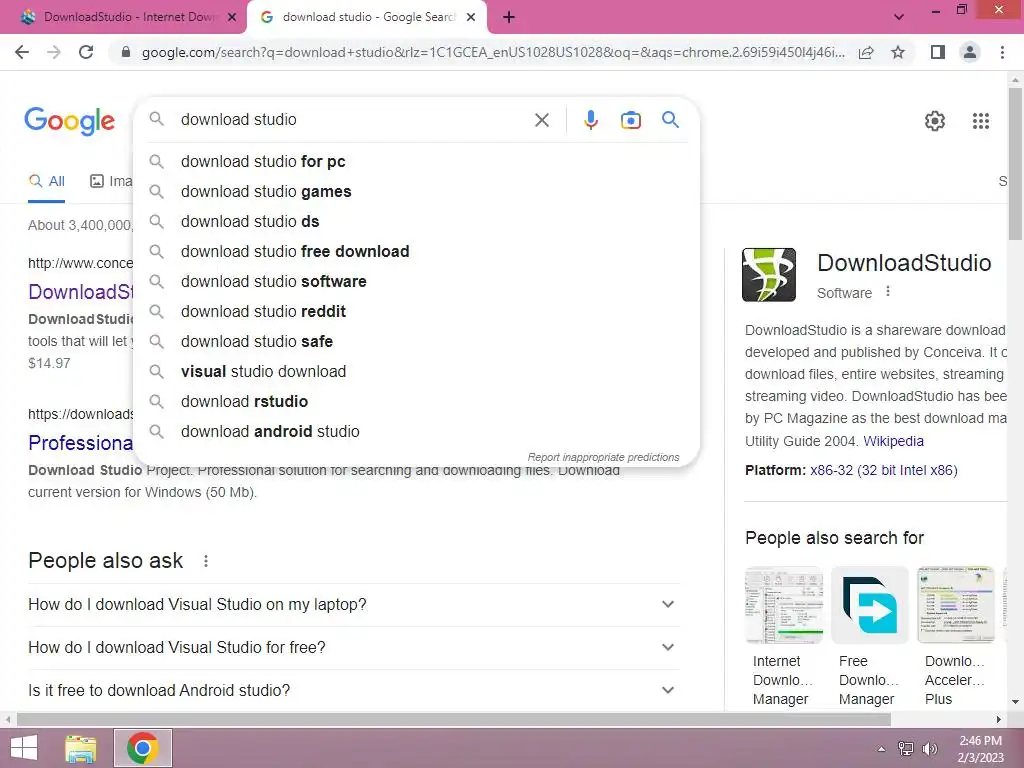Open the Wikipedia source link
This screenshot has width=1024, height=768.
[893, 441]
